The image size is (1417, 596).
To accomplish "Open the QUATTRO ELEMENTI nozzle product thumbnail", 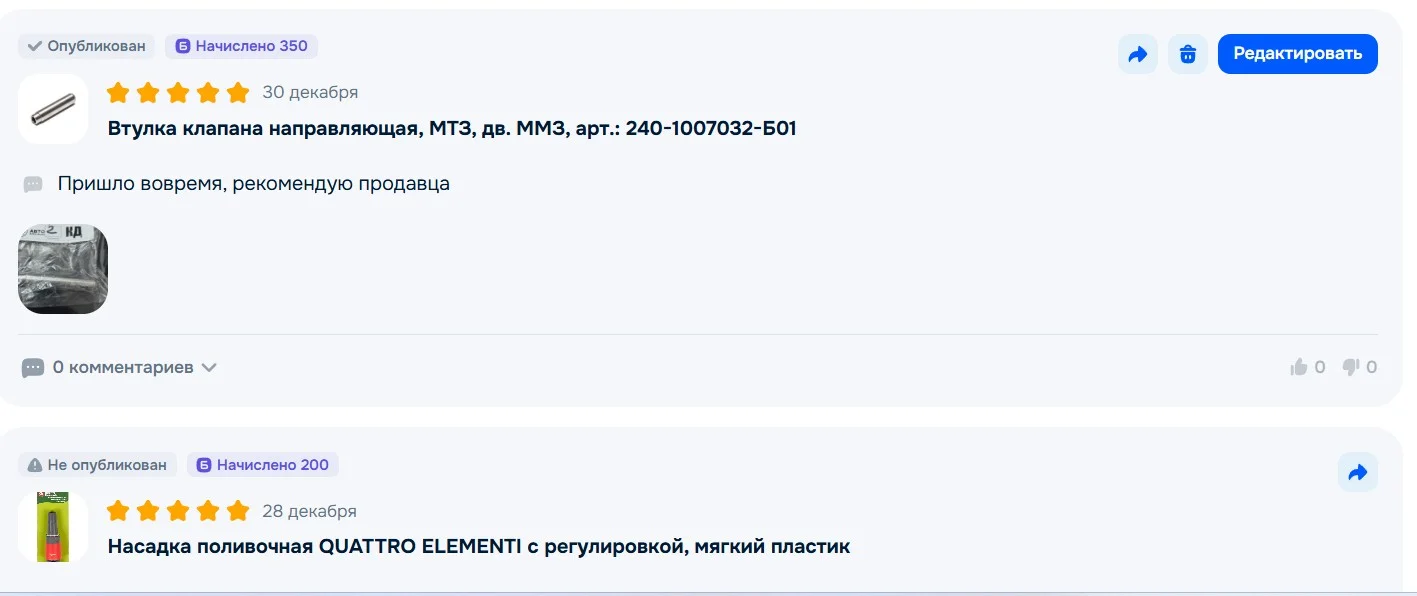I will pyautogui.click(x=53, y=527).
